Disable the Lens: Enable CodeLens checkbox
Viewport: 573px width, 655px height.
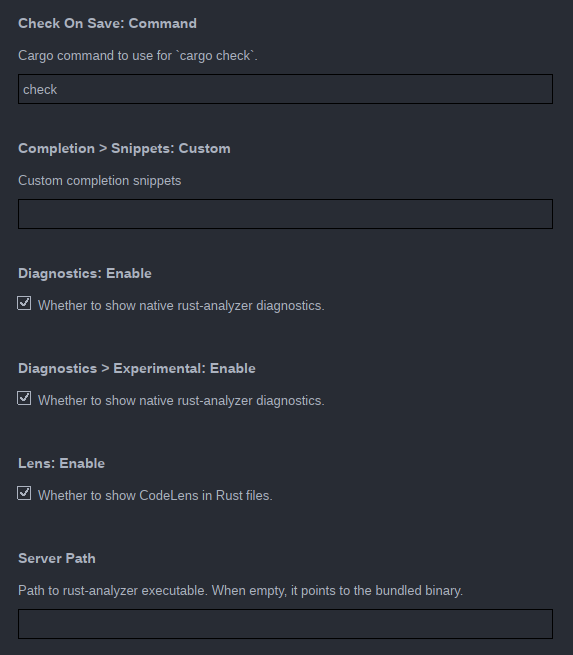pos(24,493)
